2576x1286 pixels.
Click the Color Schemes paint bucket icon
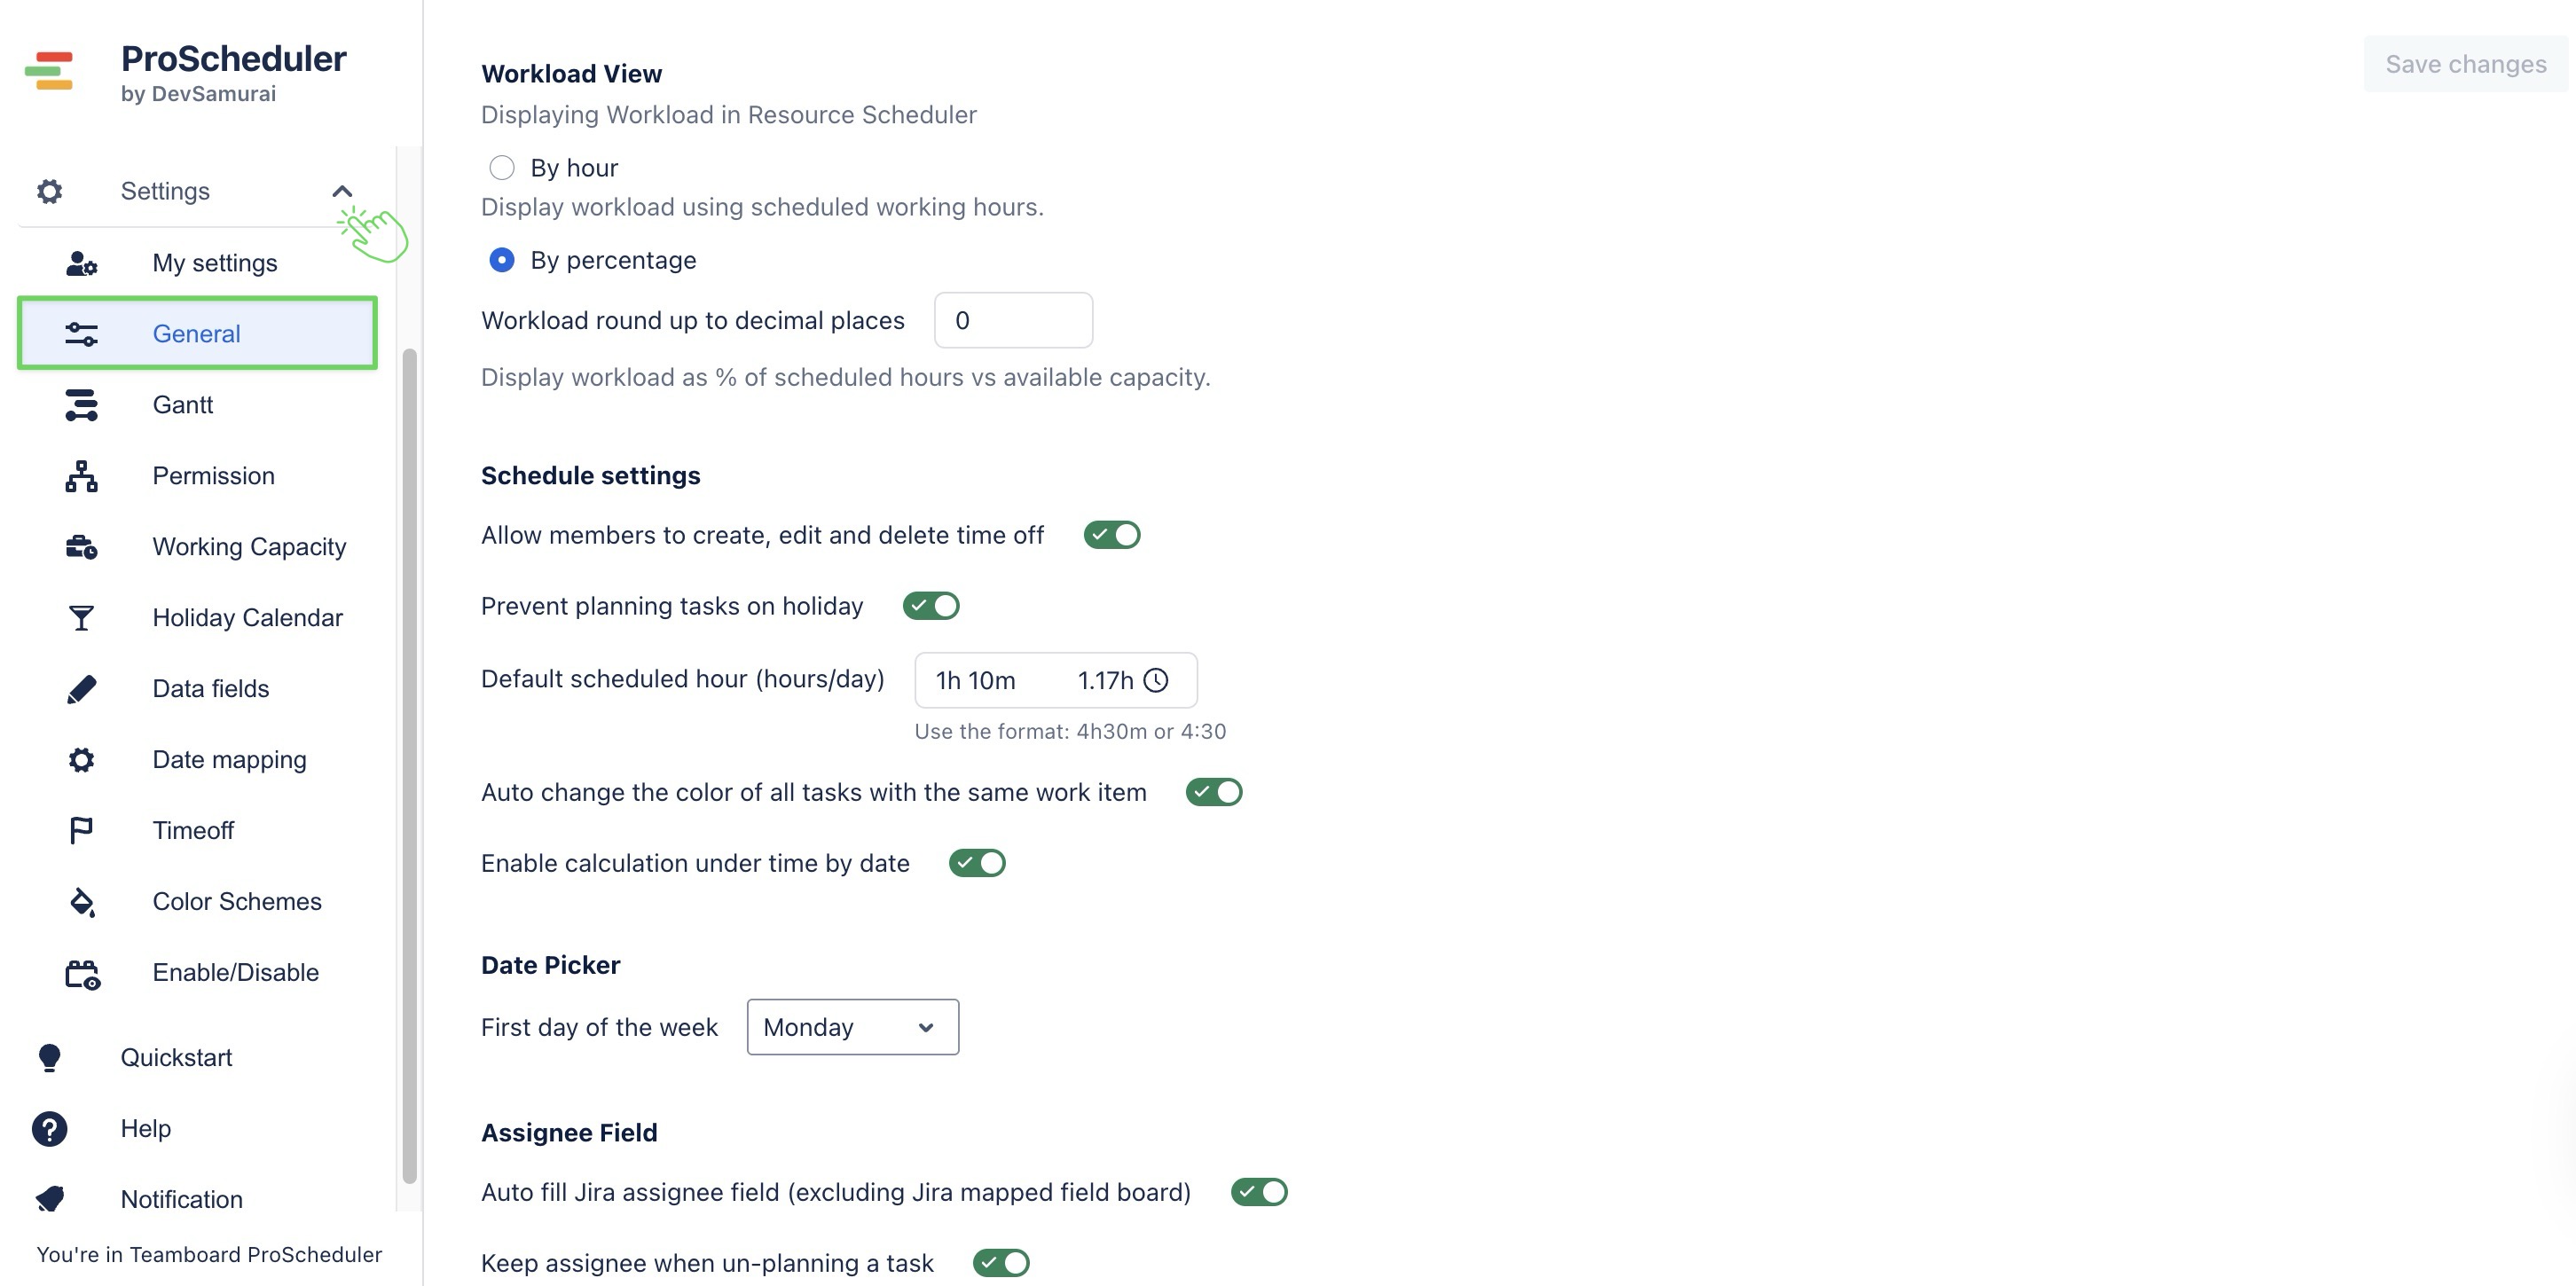coord(81,902)
